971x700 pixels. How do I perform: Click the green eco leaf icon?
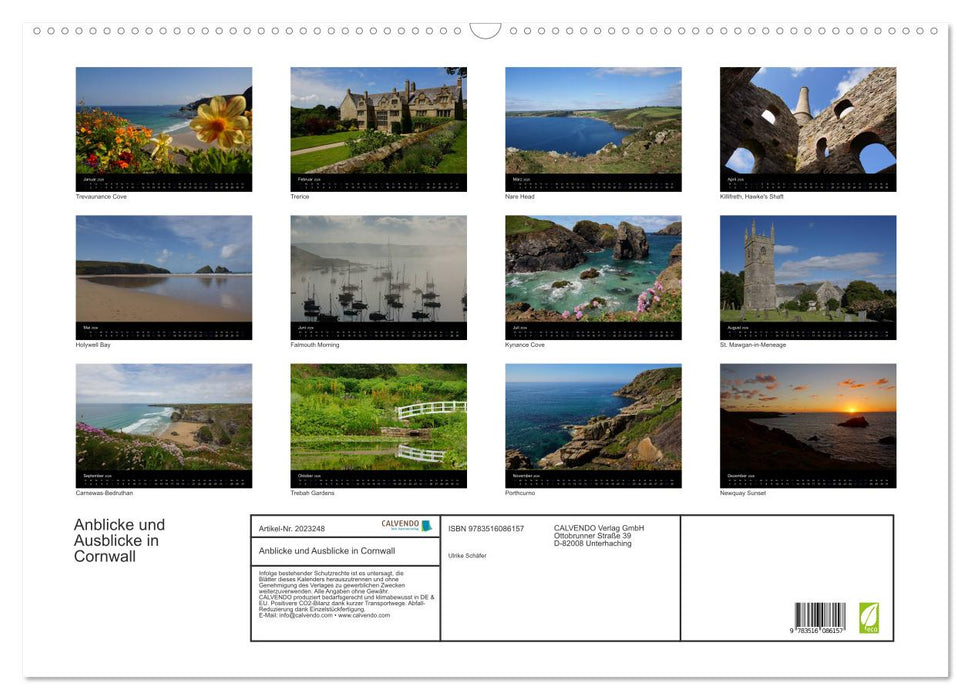[x=868, y=617]
